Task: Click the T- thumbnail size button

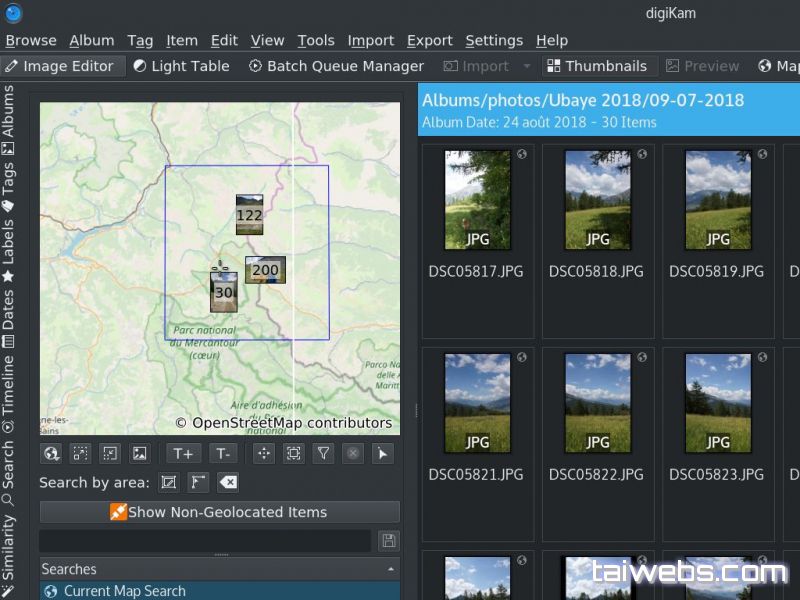Action: pos(223,453)
